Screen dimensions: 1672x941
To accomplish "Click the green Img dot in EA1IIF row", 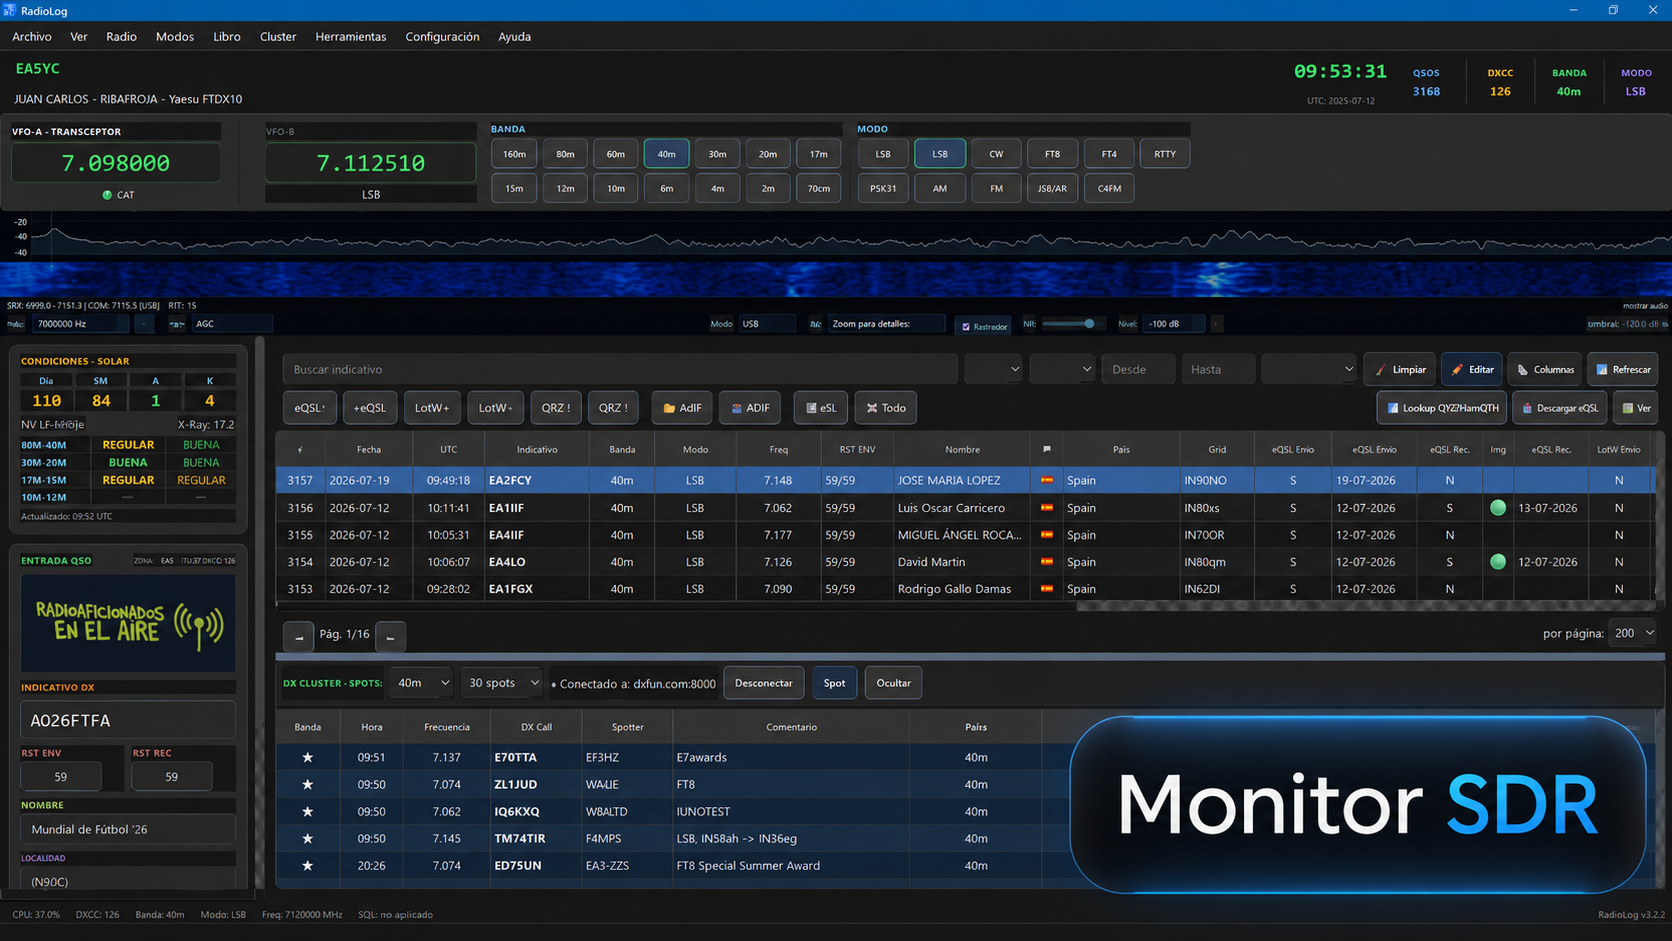I will click(1498, 508).
